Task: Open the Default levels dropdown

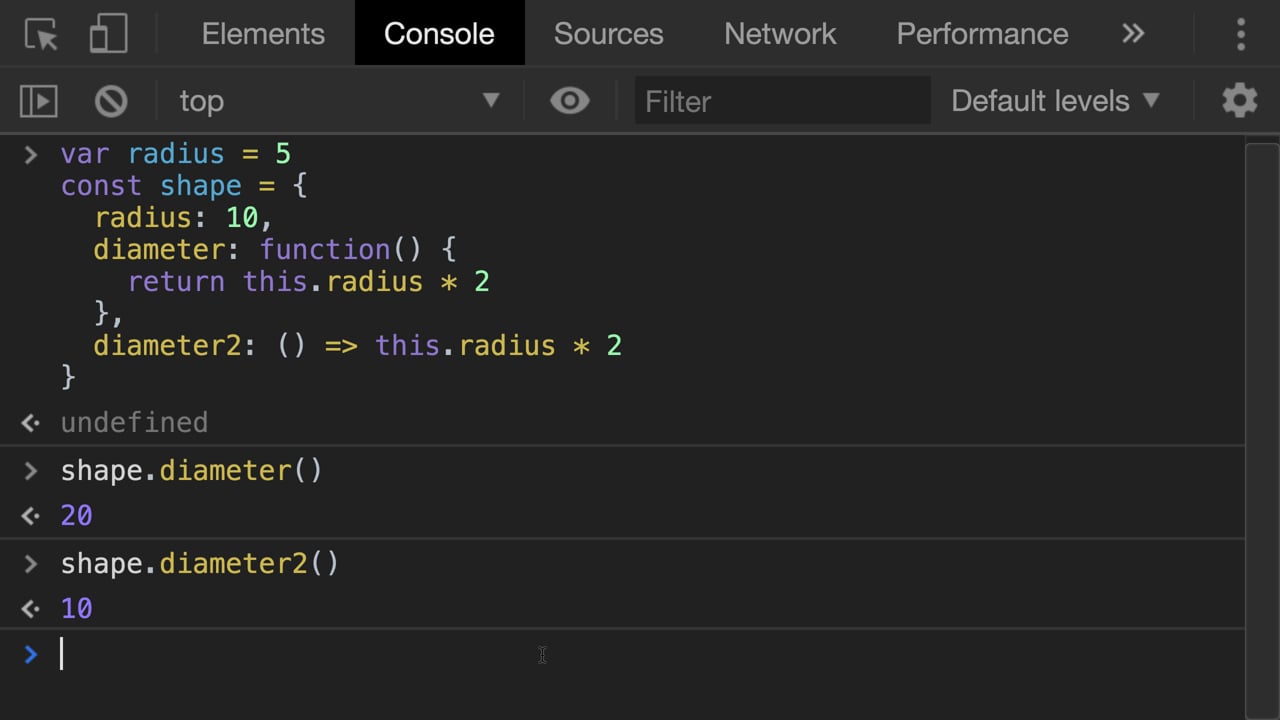Action: pos(1055,101)
